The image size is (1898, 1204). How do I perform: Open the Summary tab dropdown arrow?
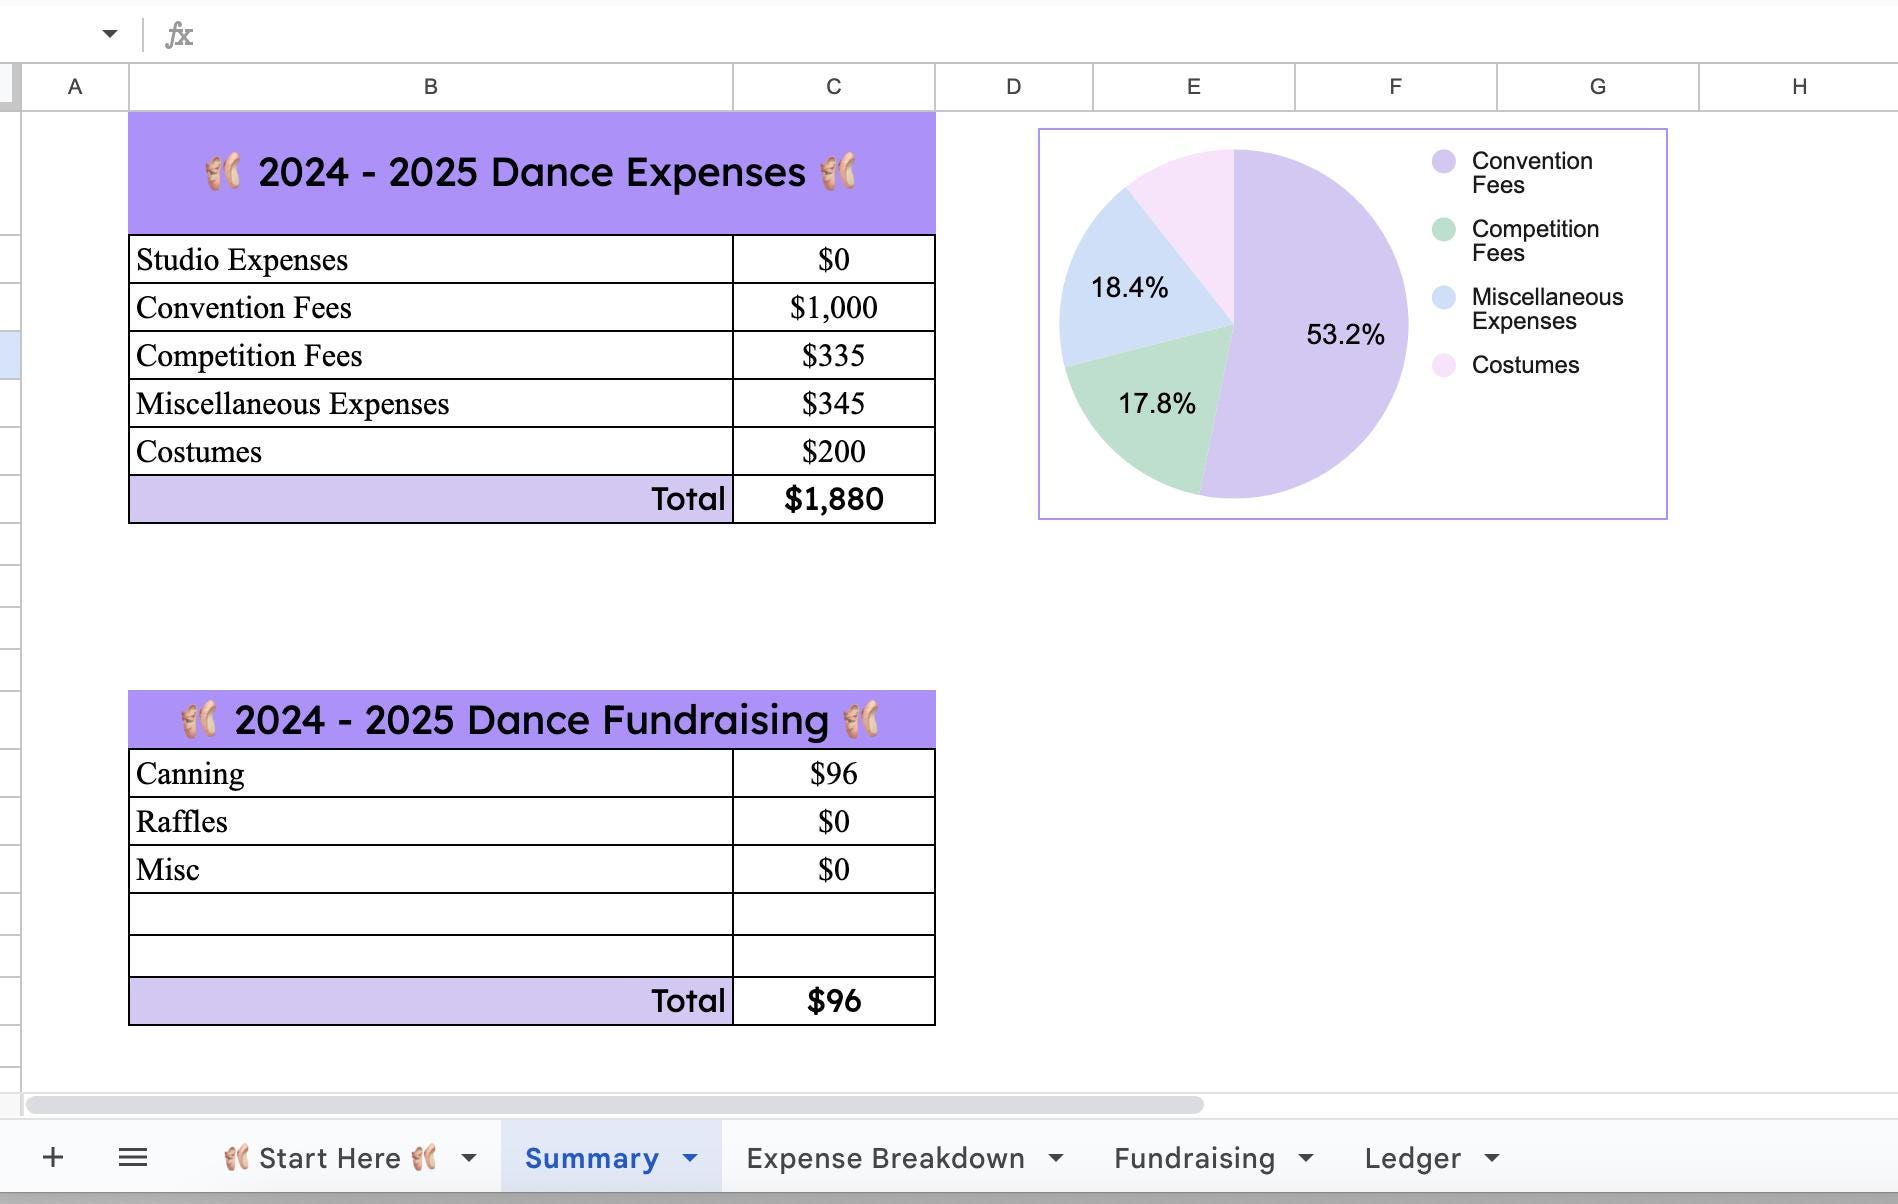[x=688, y=1158]
